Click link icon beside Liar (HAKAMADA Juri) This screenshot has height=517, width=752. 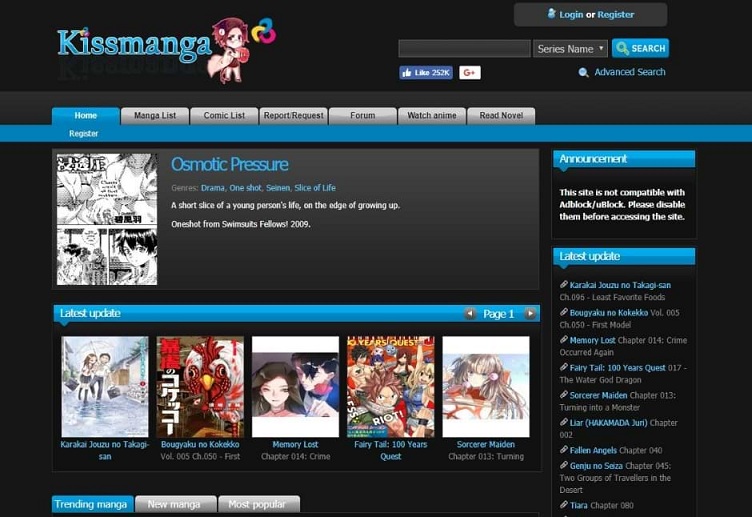click(564, 423)
